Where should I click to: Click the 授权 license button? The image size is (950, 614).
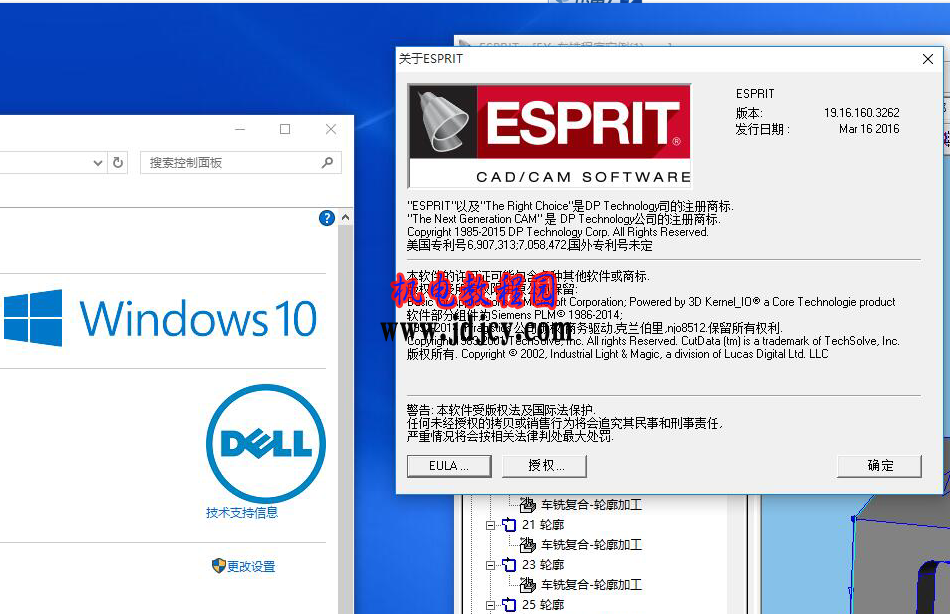click(545, 466)
